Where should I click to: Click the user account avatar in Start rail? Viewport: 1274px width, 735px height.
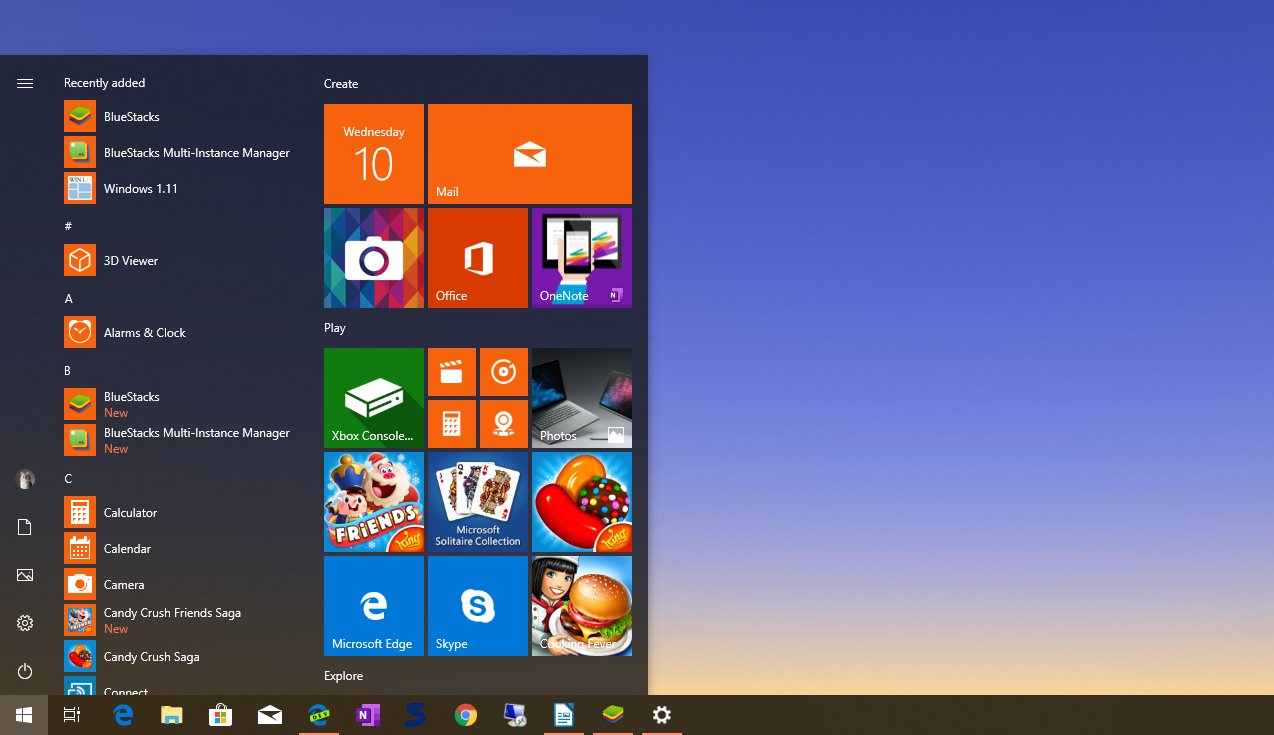pos(25,479)
